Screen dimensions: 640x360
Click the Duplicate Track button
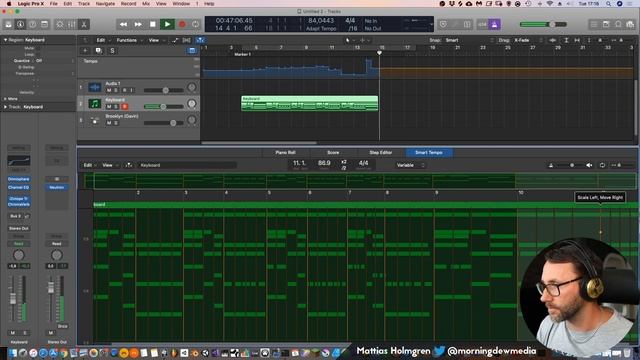99,51
